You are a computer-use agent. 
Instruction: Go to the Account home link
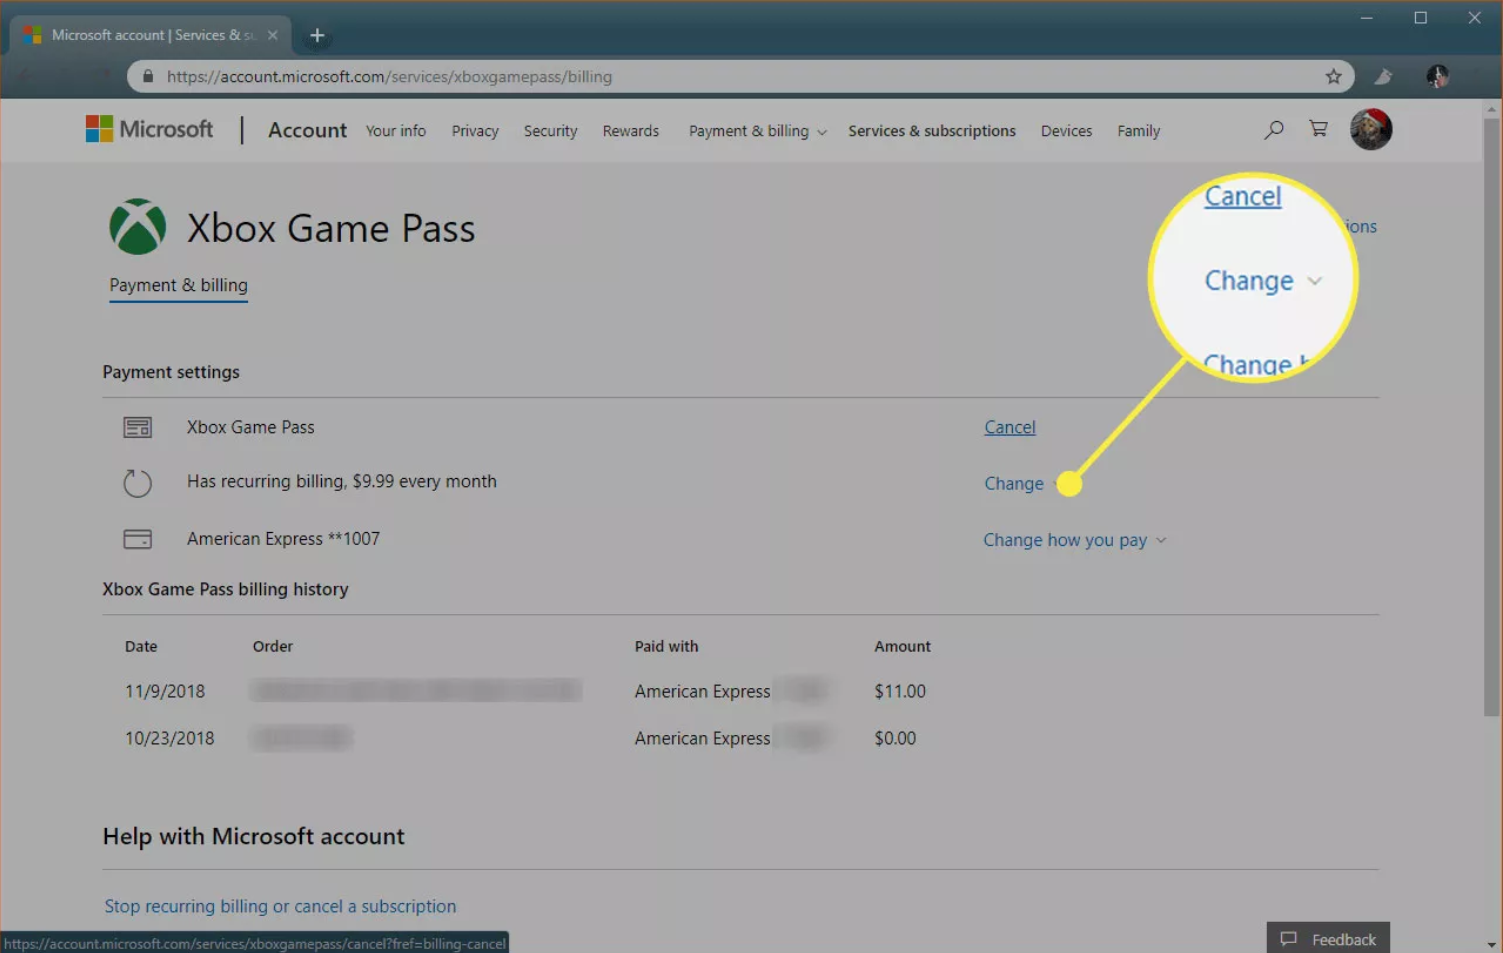pyautogui.click(x=307, y=130)
